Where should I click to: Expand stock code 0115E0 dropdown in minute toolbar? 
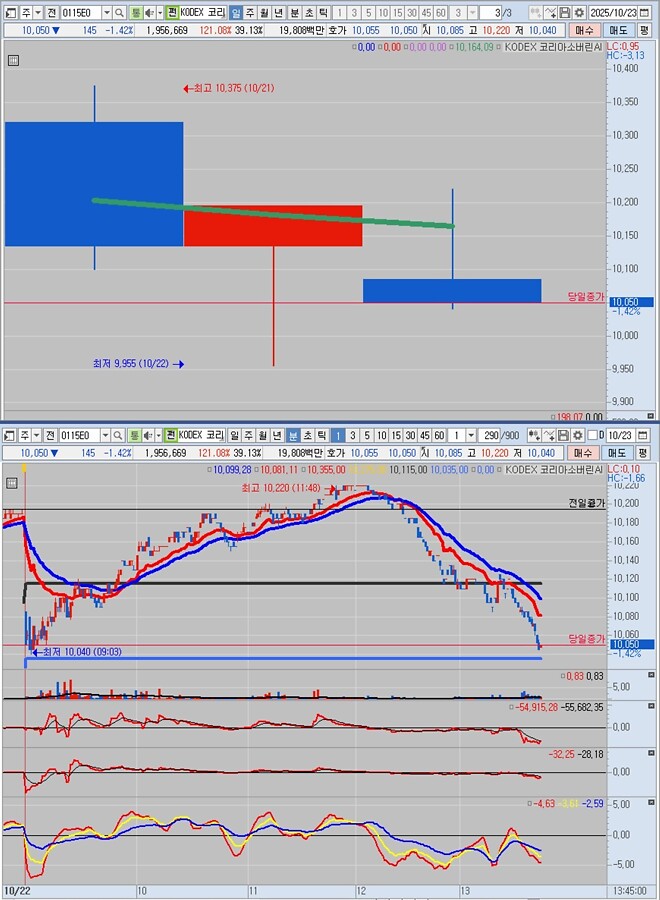pos(106,435)
